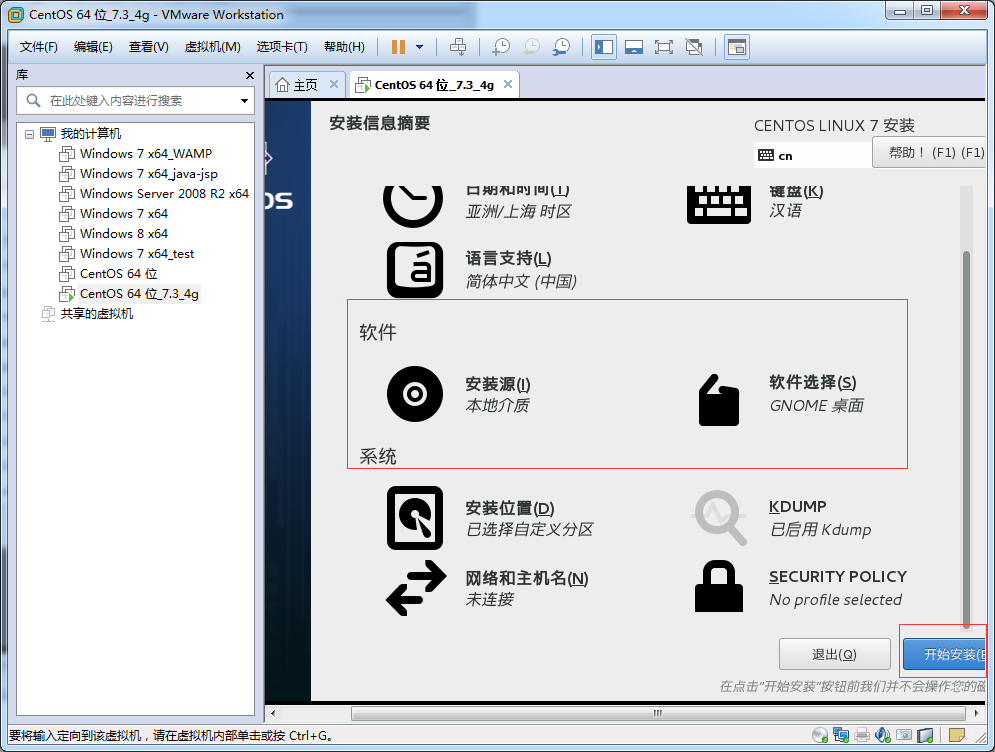995x752 pixels.
Task: Click the 开始安装 begin installation button
Action: point(944,654)
